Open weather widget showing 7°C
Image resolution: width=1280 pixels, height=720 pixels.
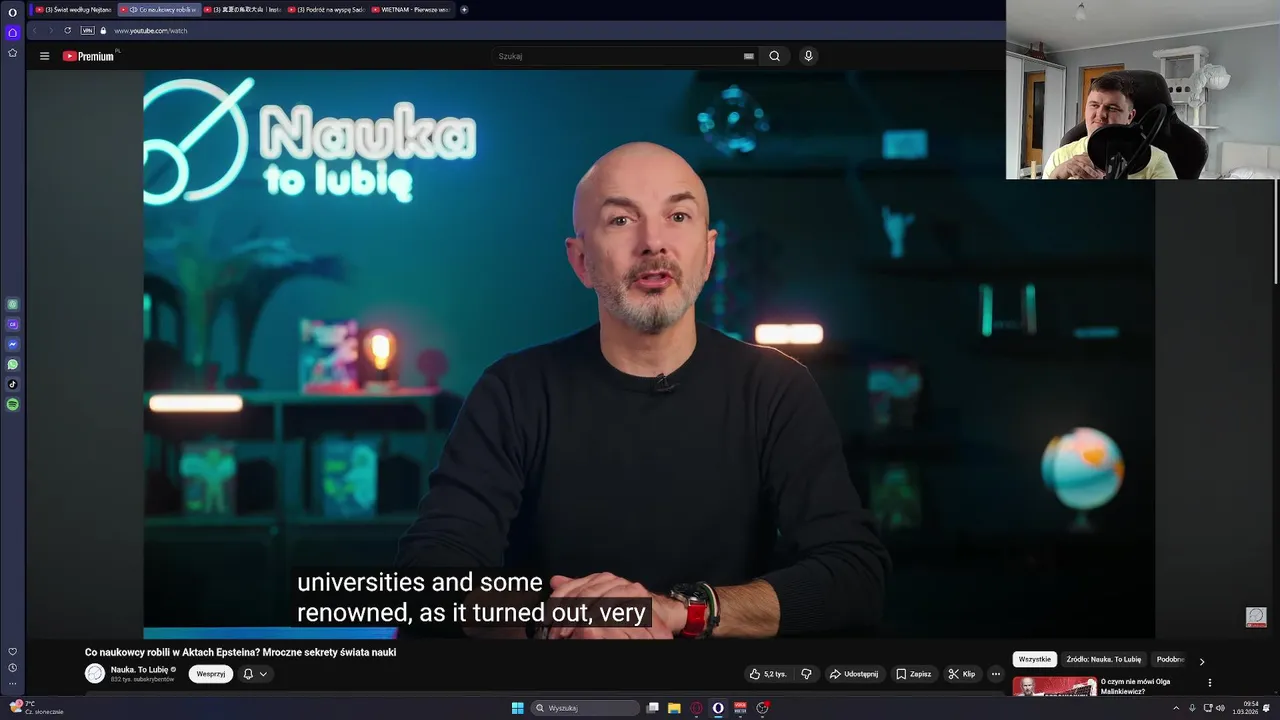(x=35, y=707)
